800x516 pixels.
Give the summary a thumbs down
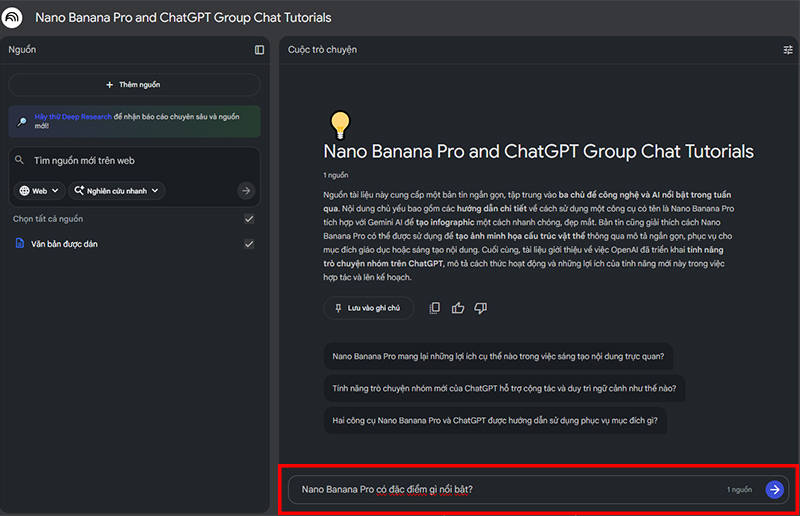tap(481, 308)
